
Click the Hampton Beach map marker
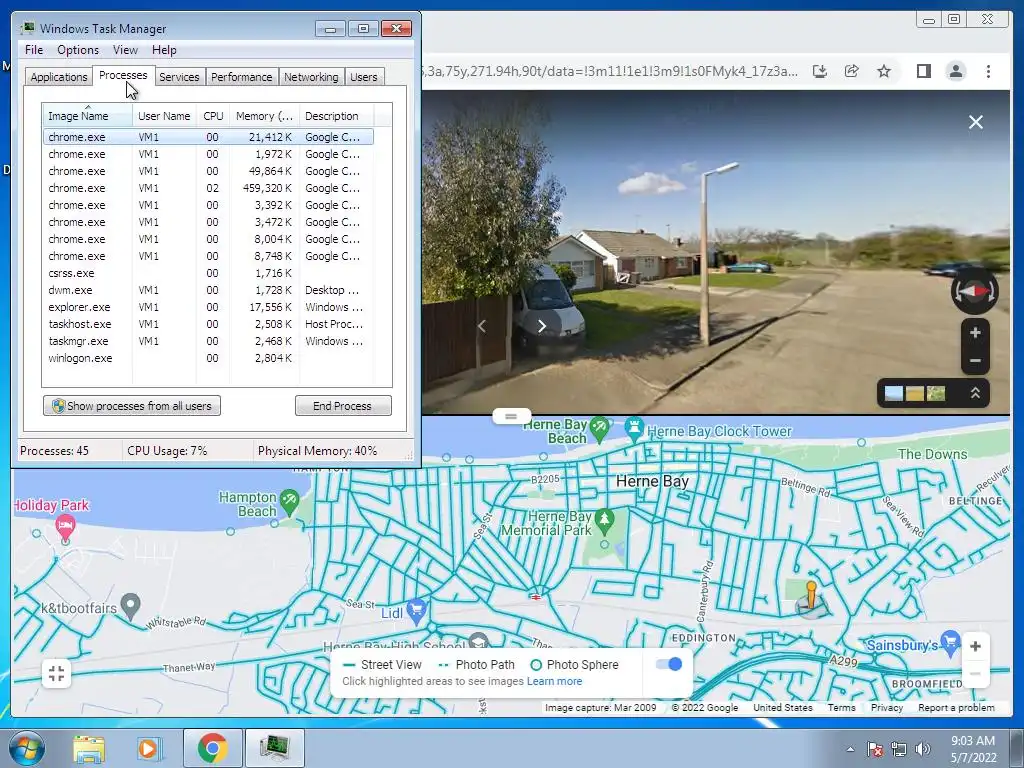point(289,503)
